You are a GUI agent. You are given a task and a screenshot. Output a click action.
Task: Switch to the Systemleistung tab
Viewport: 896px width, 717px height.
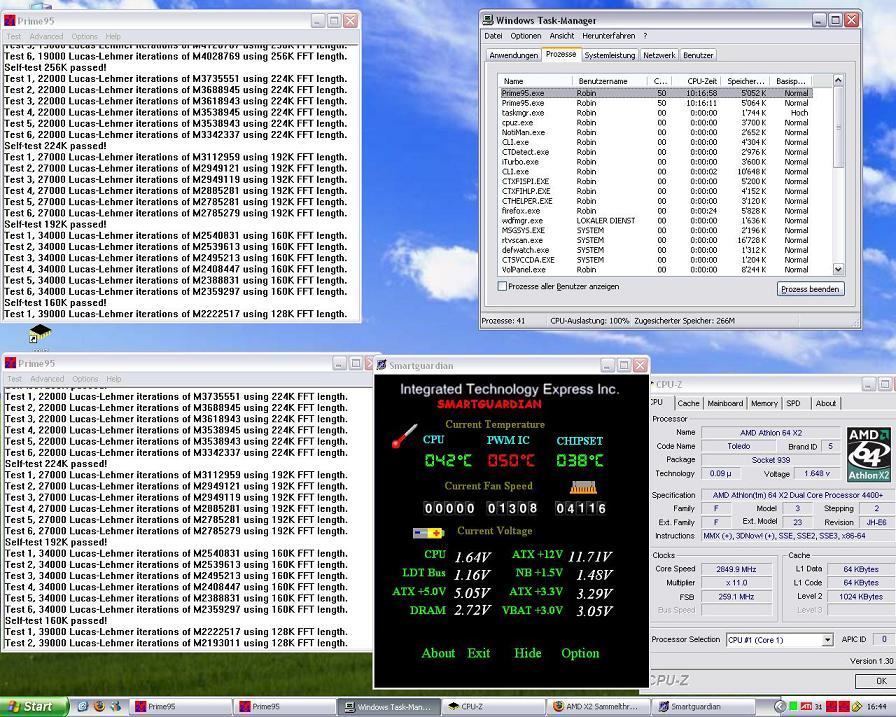[610, 55]
